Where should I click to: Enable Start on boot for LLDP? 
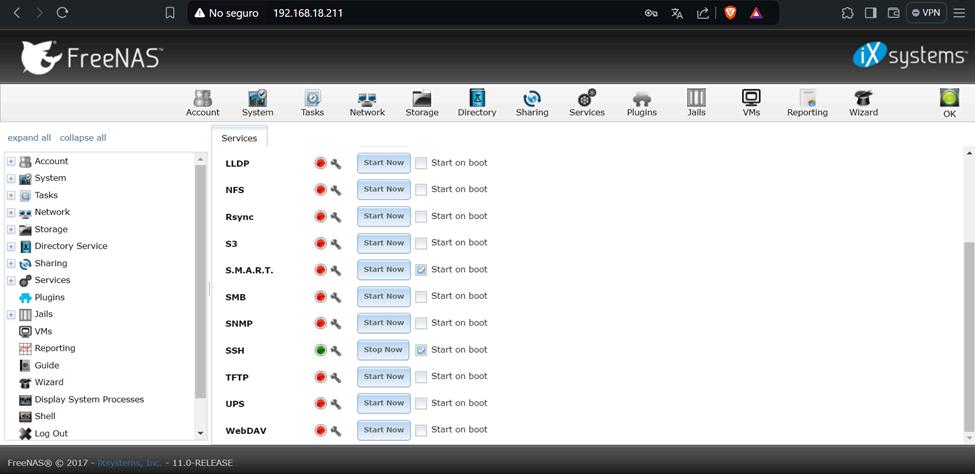[421, 163]
